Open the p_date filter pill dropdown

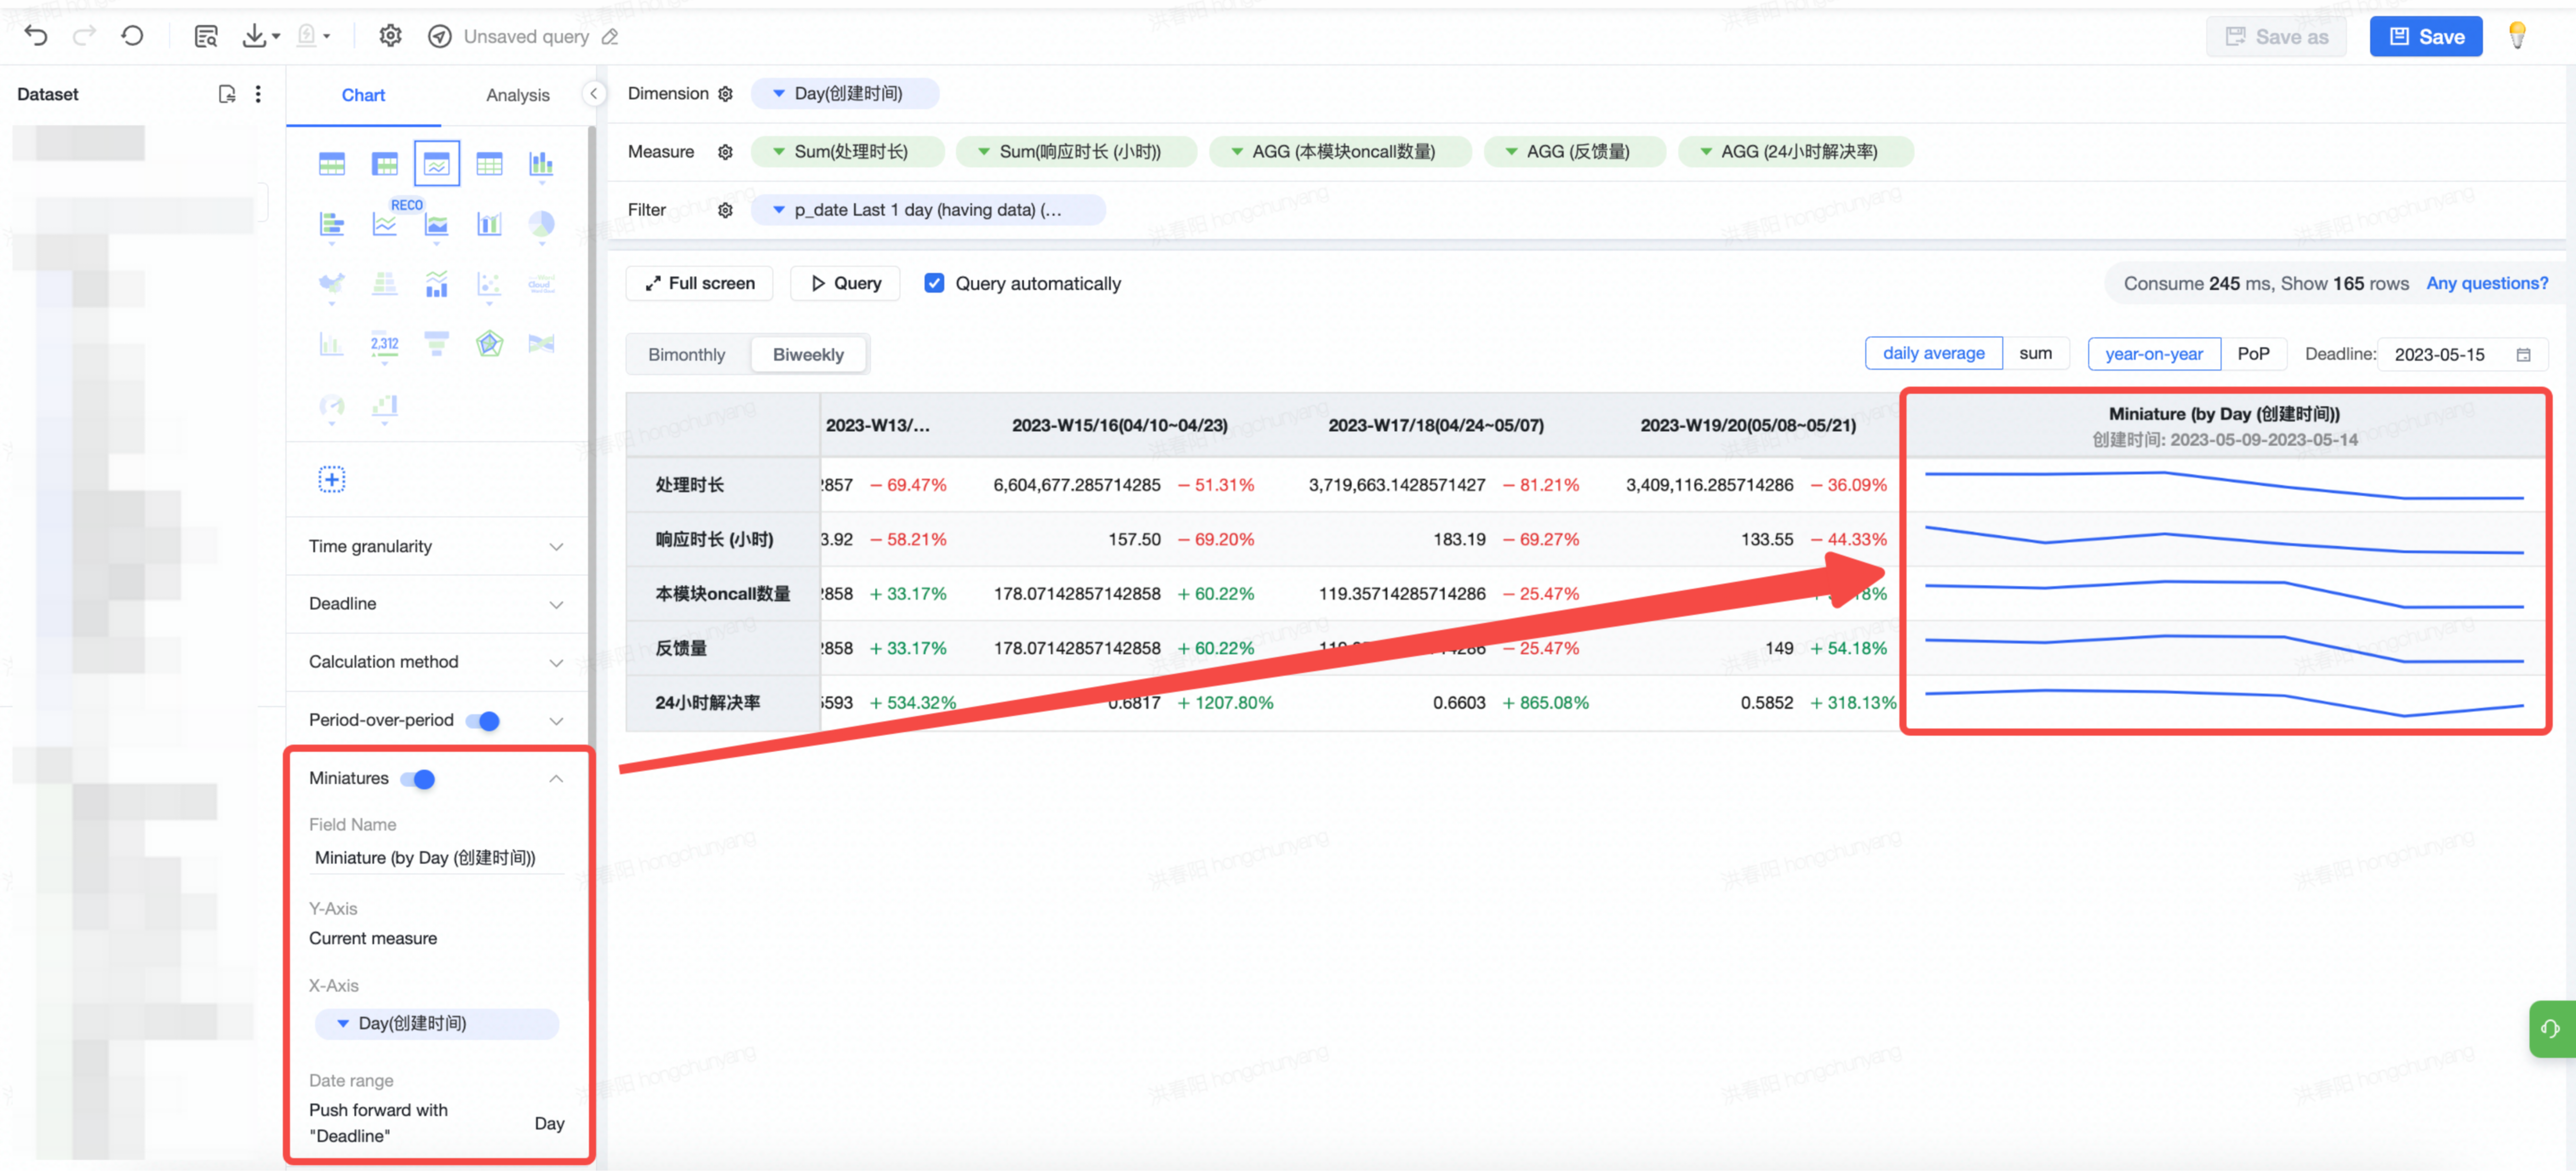(927, 209)
